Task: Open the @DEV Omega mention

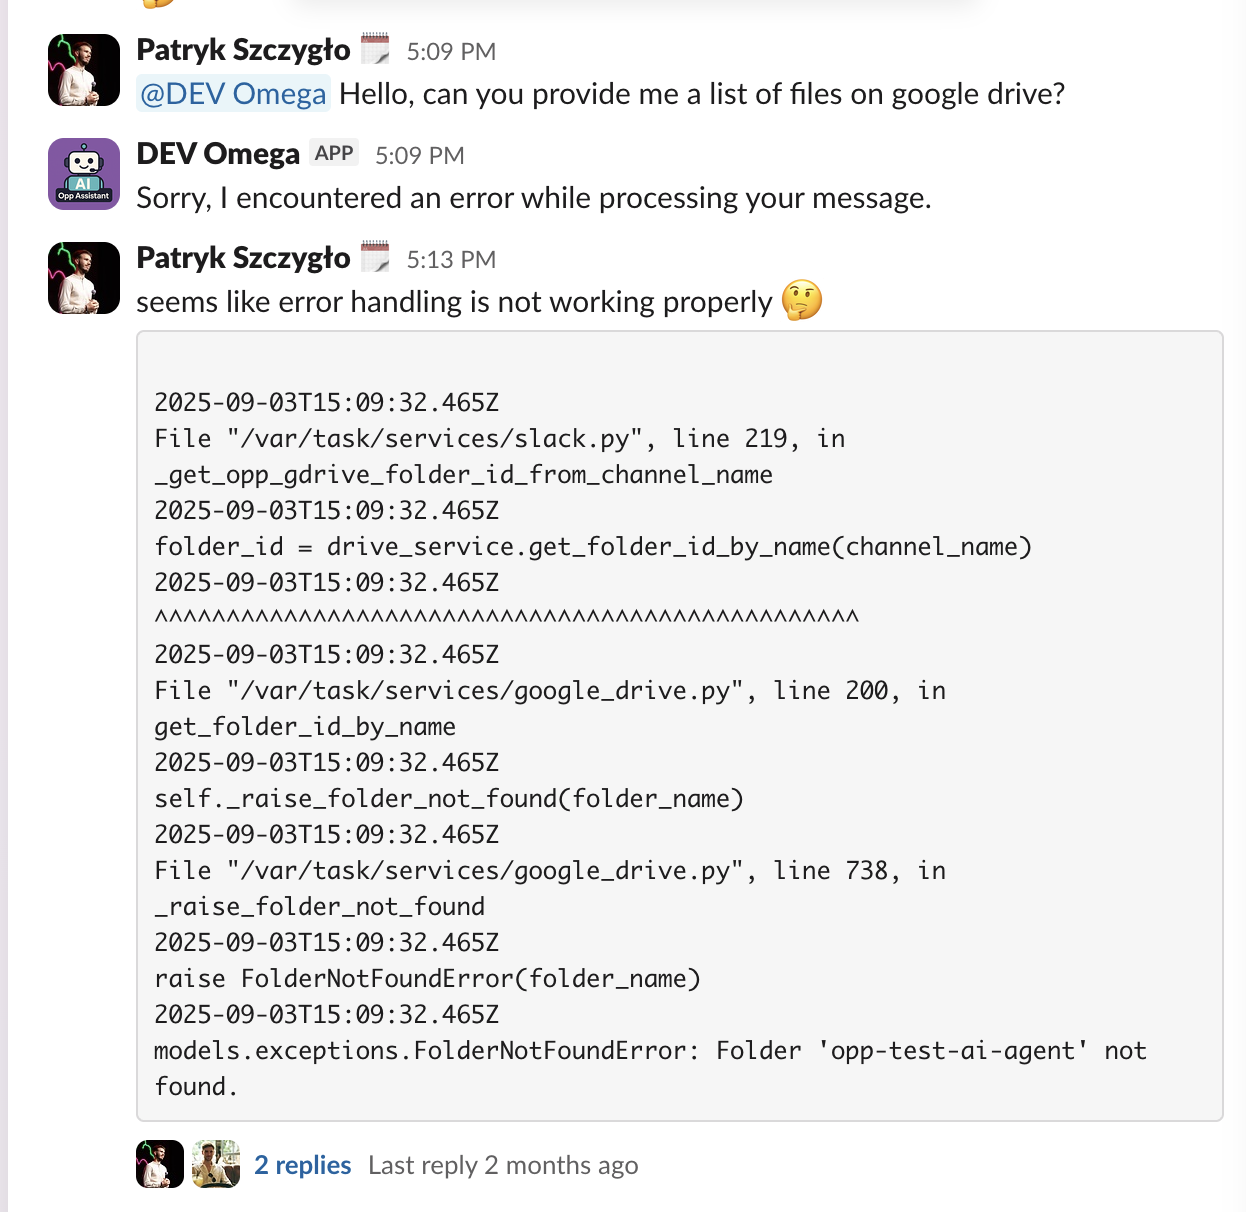Action: coord(232,93)
